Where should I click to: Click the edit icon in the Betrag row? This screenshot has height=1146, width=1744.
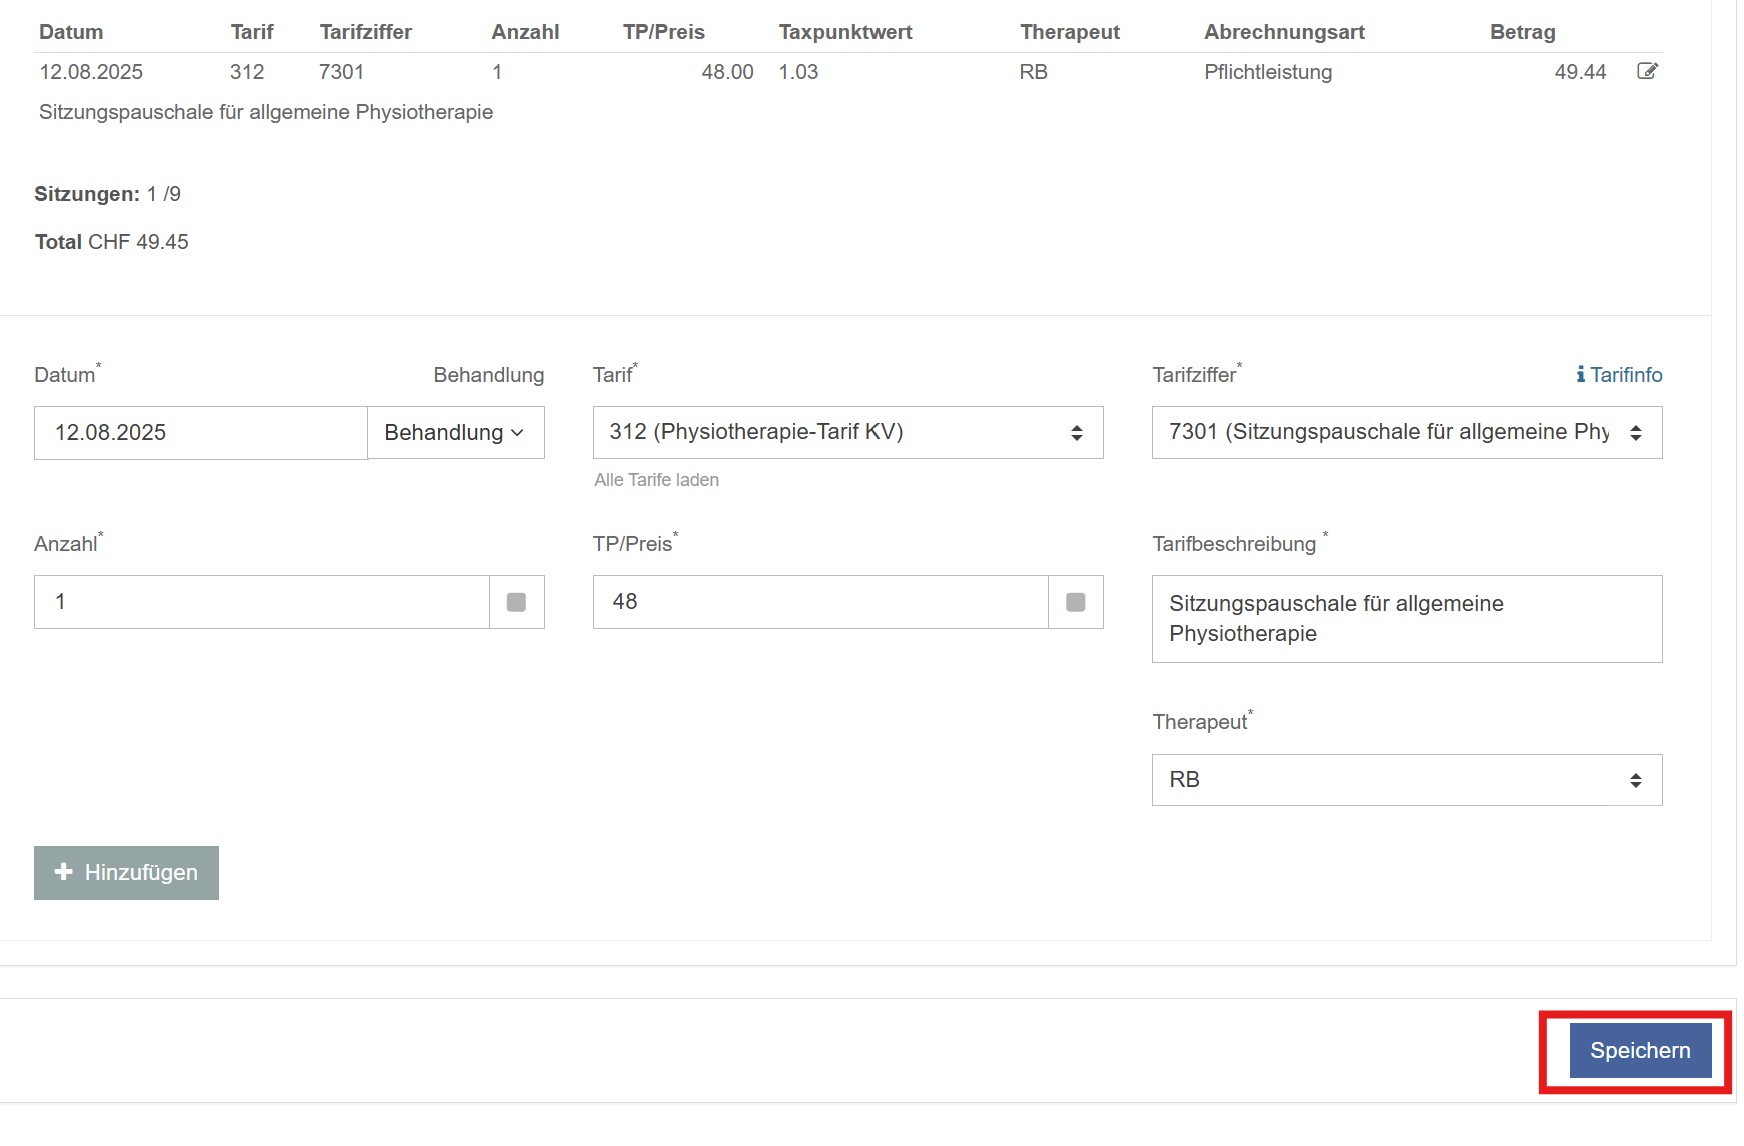pyautogui.click(x=1647, y=71)
